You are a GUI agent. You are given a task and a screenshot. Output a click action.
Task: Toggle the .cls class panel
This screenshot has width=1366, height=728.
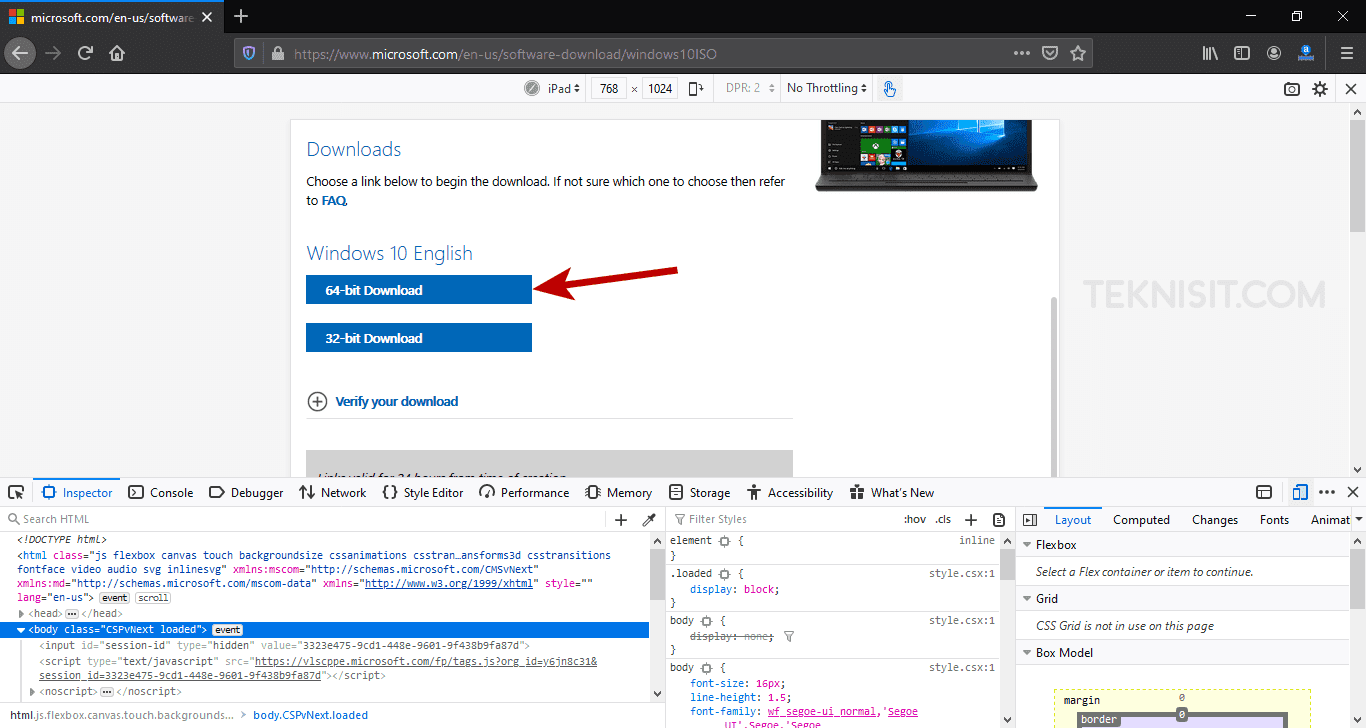click(943, 520)
